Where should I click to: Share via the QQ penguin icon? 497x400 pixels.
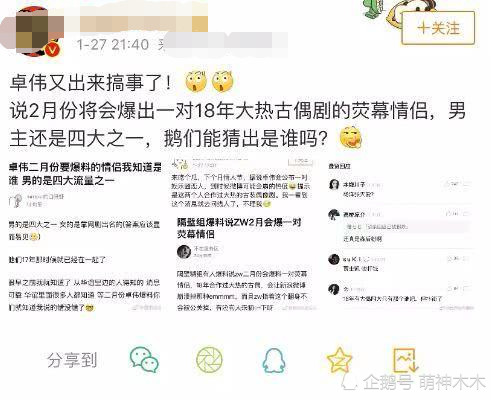(x=273, y=360)
